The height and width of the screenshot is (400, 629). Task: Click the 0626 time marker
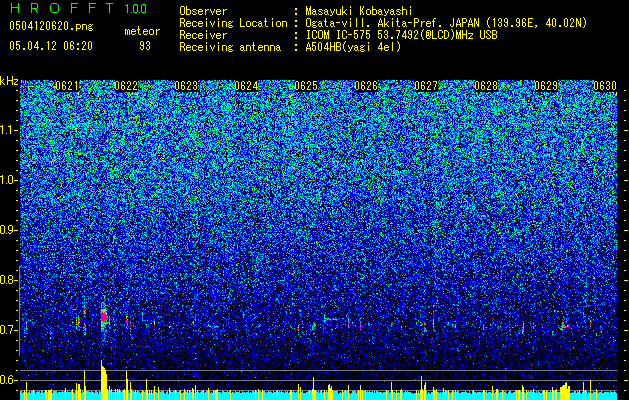366,86
